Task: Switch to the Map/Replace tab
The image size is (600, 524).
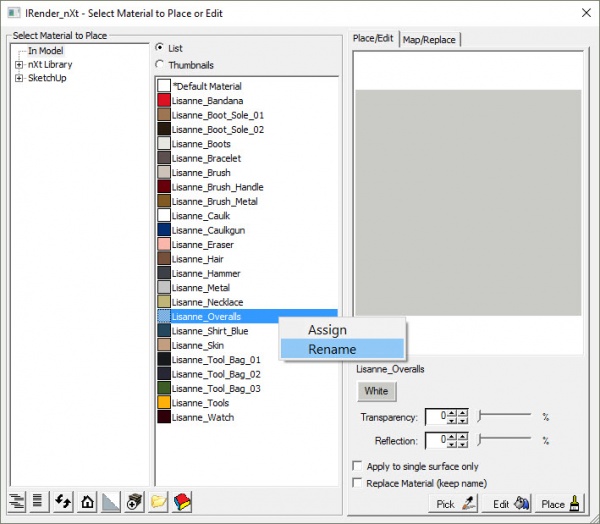Action: point(429,40)
